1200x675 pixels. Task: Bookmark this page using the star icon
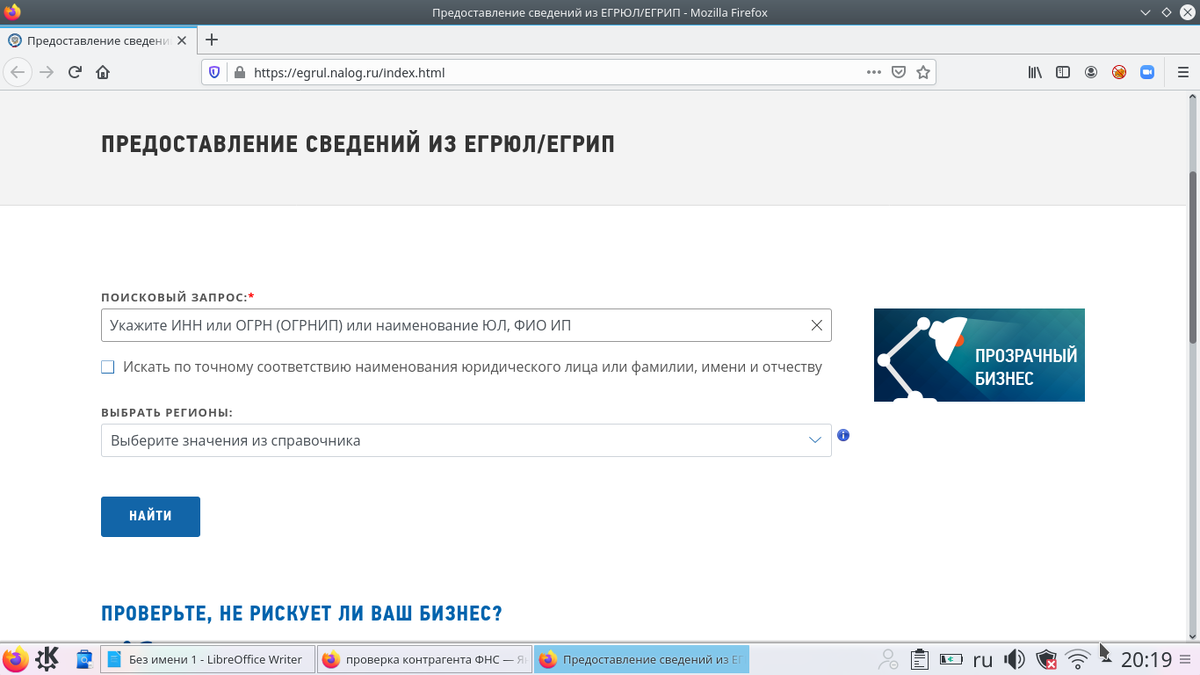(x=922, y=72)
